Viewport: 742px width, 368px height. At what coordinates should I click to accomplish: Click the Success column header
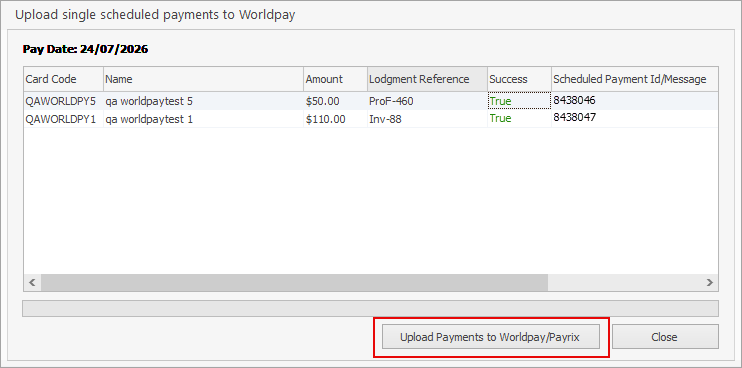(519, 79)
